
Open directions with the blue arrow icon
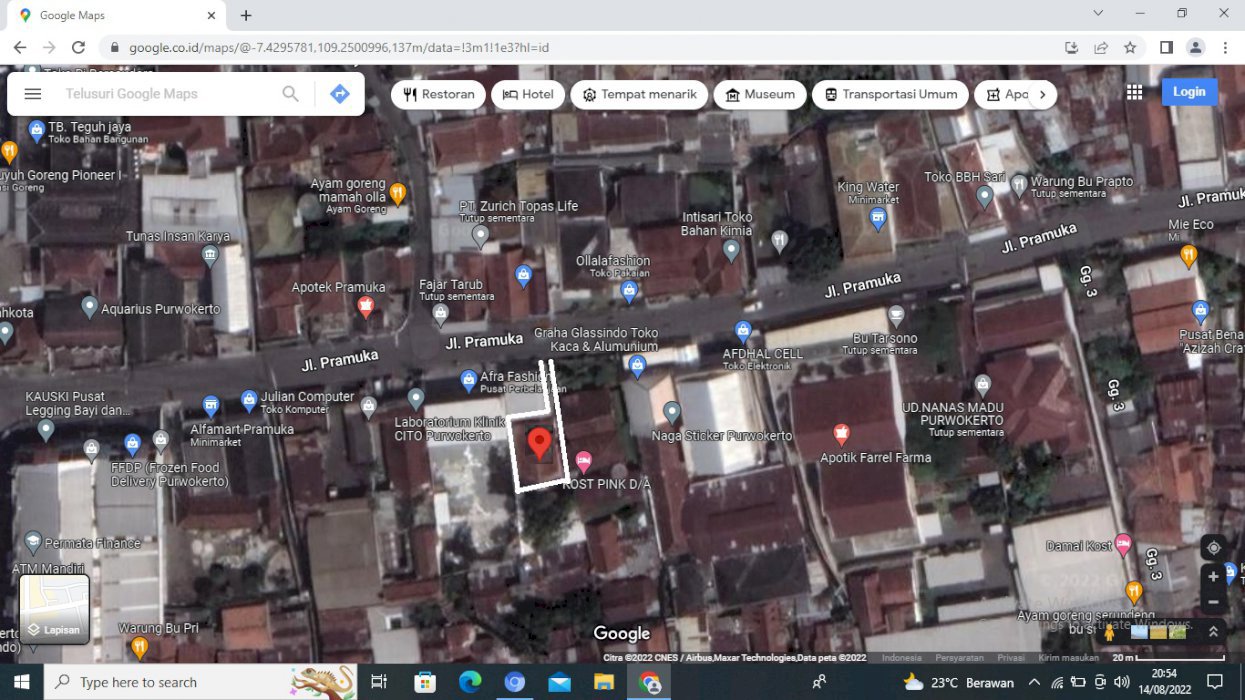(340, 94)
